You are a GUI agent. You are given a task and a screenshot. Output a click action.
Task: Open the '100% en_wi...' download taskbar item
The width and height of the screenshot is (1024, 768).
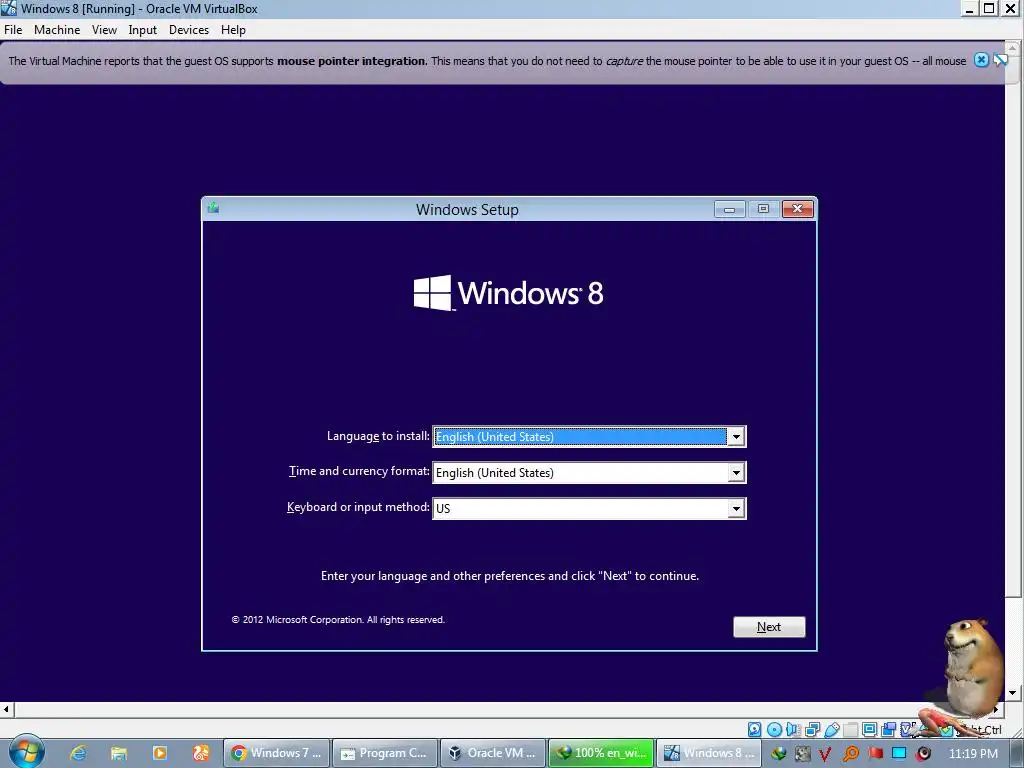tap(601, 753)
